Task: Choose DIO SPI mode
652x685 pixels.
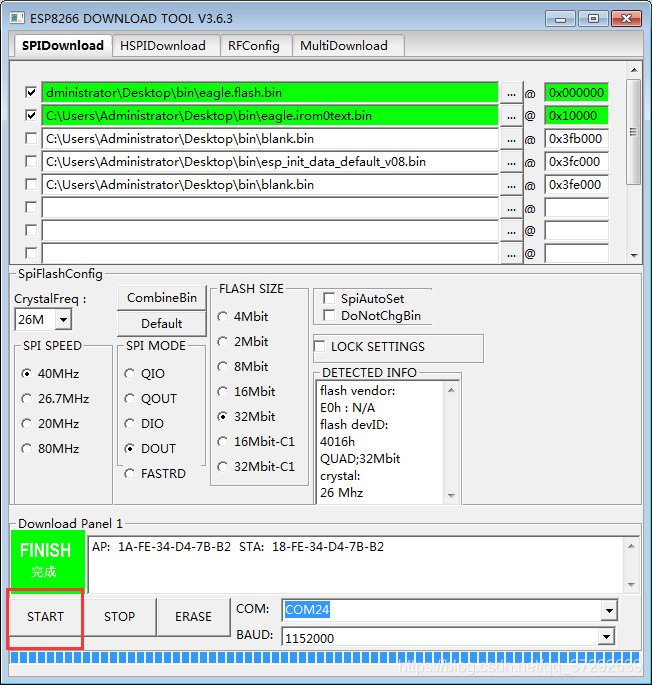Action: pos(130,423)
